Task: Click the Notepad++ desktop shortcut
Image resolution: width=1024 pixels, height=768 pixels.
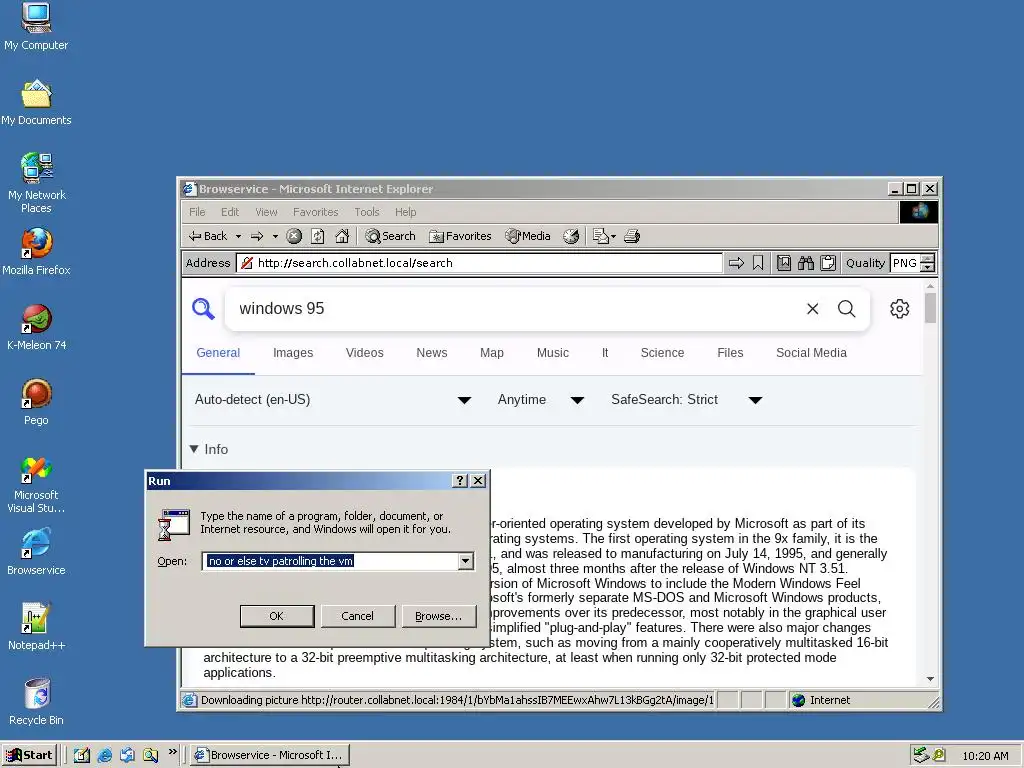Action: pos(36,628)
